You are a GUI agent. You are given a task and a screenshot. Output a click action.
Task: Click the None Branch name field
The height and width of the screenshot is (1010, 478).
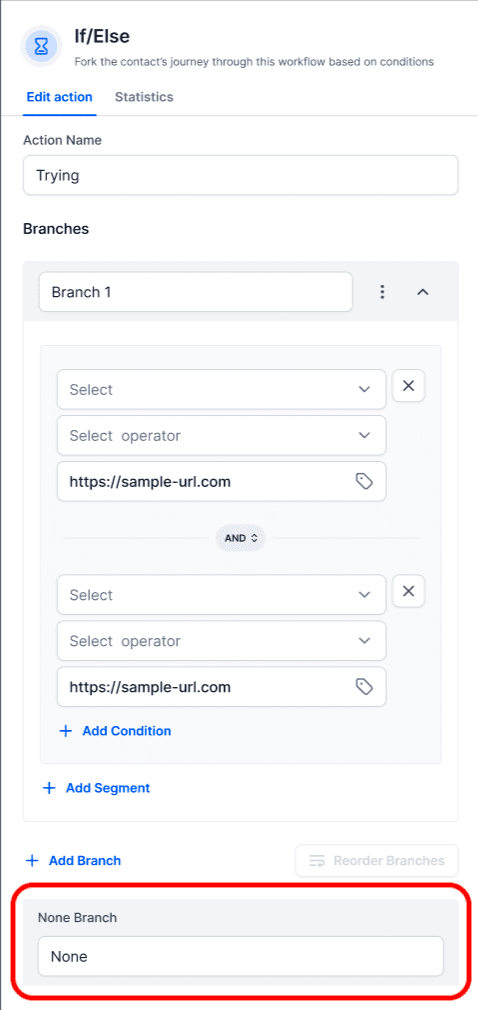pyautogui.click(x=241, y=957)
